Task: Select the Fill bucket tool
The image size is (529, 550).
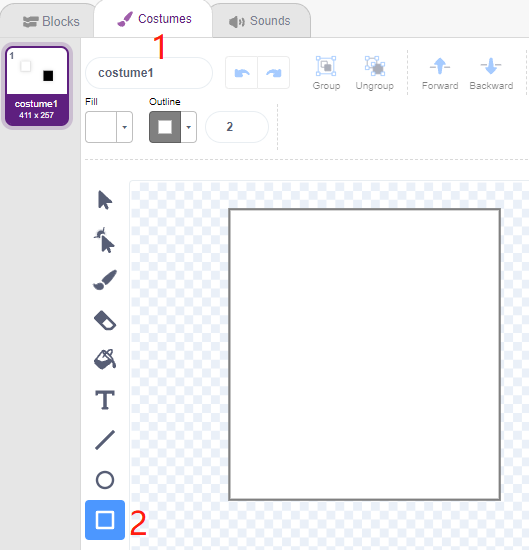Action: pos(105,360)
